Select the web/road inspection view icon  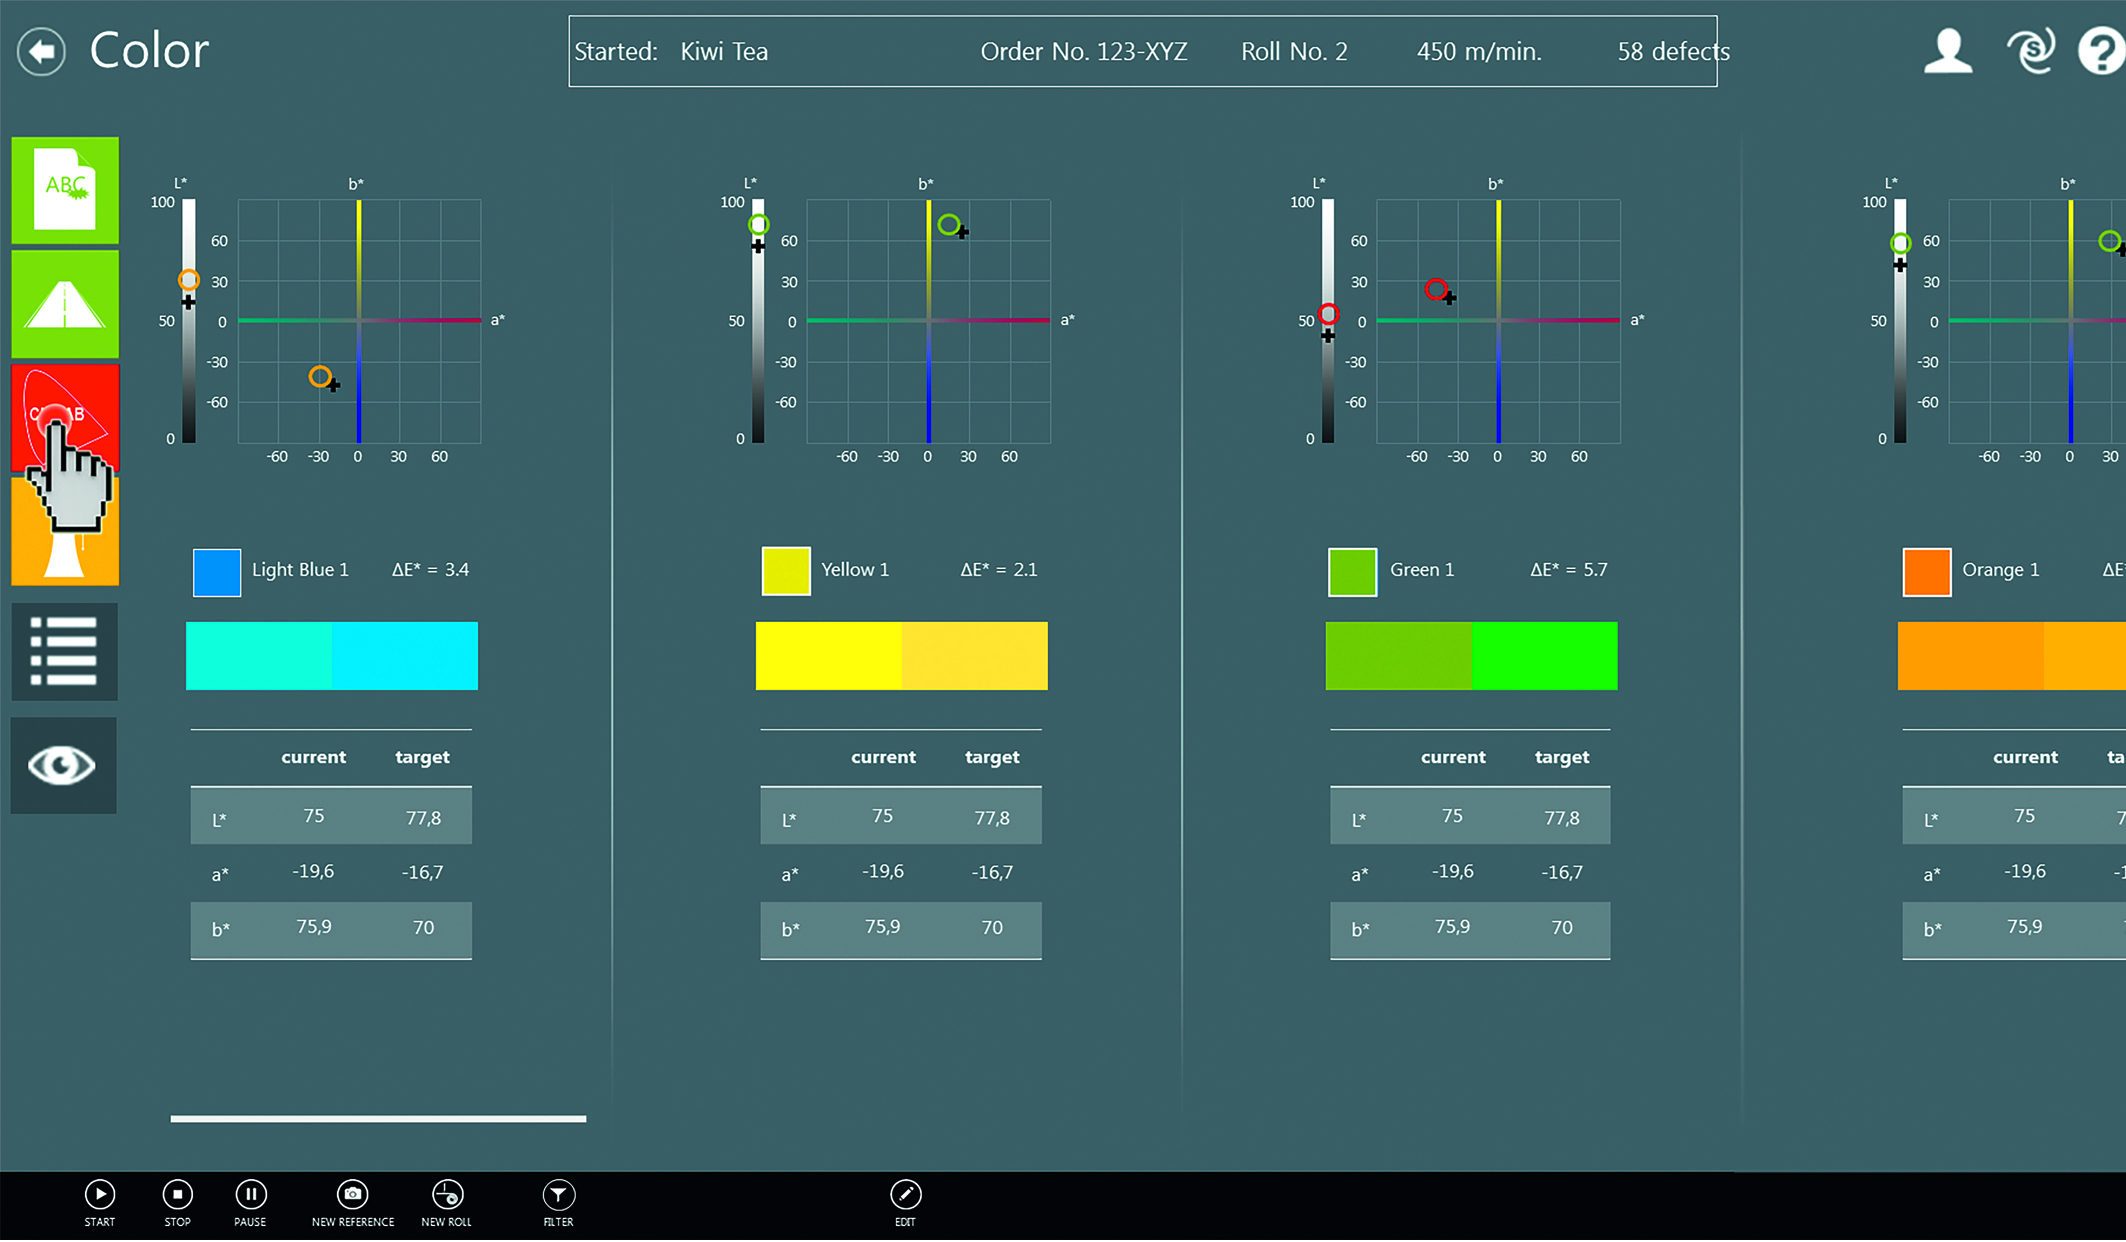pos(64,303)
